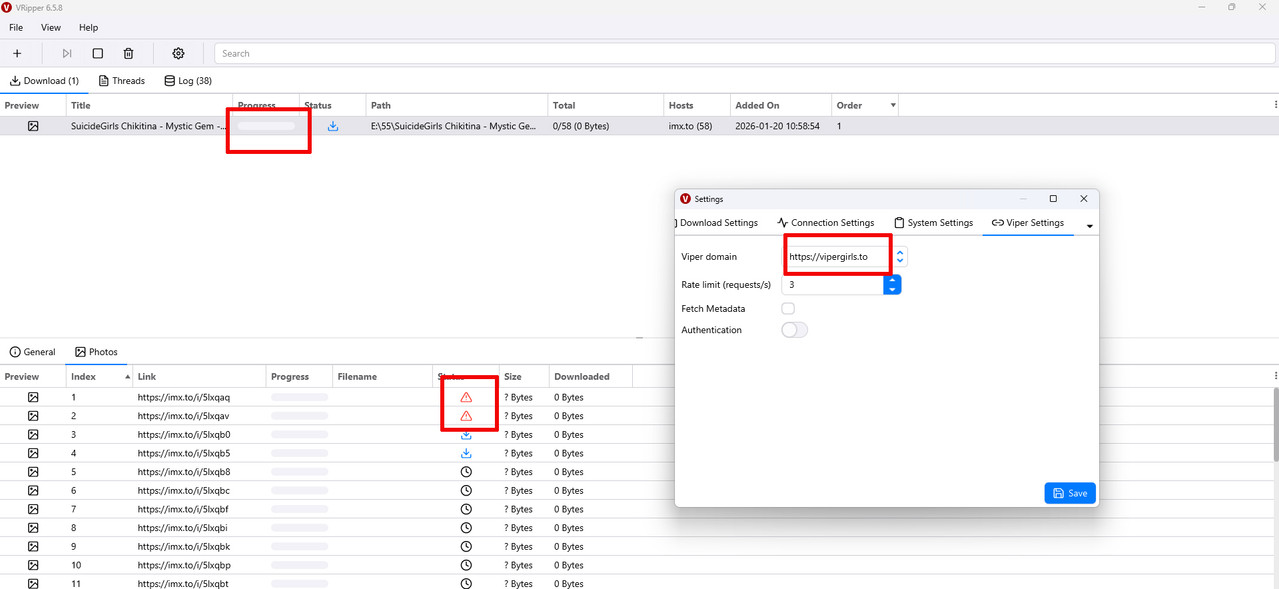Screen dimensions: 1279x589
Task: Sort by the Index column header
Action: click(x=100, y=376)
